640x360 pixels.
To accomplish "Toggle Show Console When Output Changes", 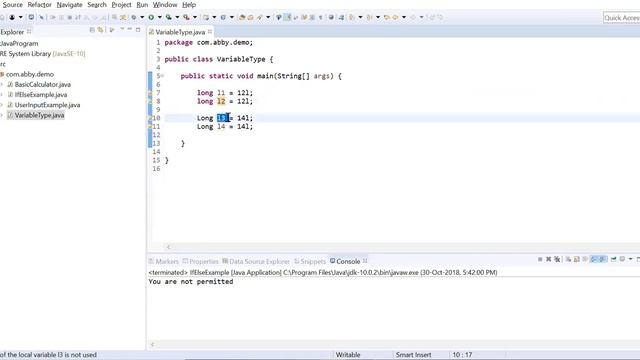I will click(594, 259).
